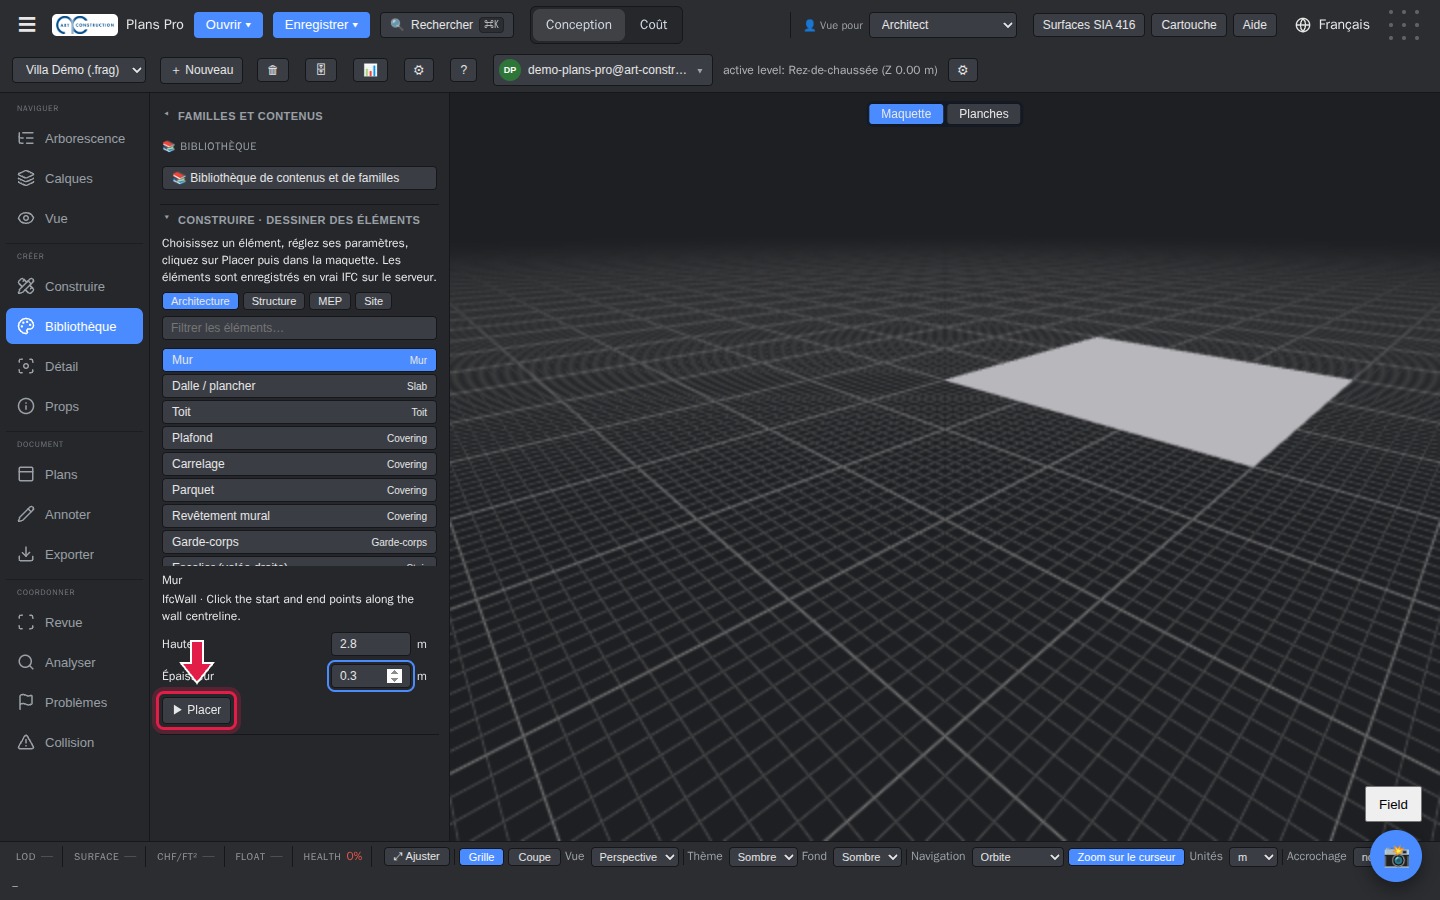
Task: Open Surfaces SIA 416
Action: point(1089,25)
